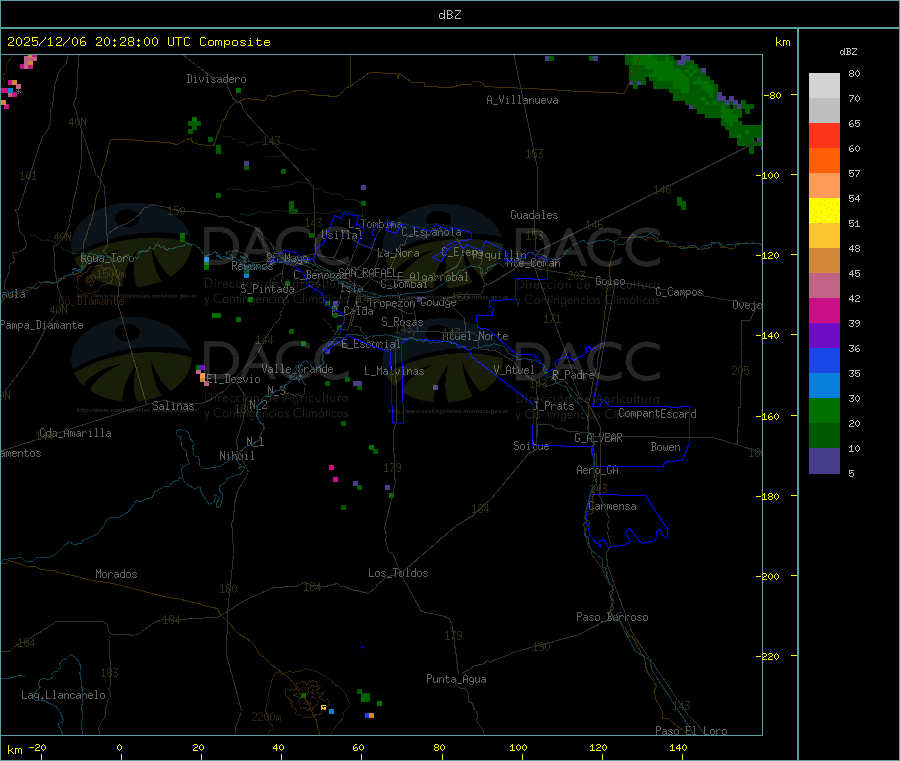Click the Punta_Agua map label
This screenshot has height=761, width=900.
(x=456, y=679)
